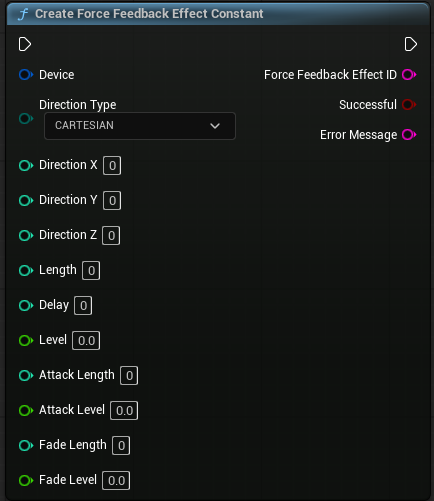Click the Direction X input pin
434x501 pixels.
[26, 165]
